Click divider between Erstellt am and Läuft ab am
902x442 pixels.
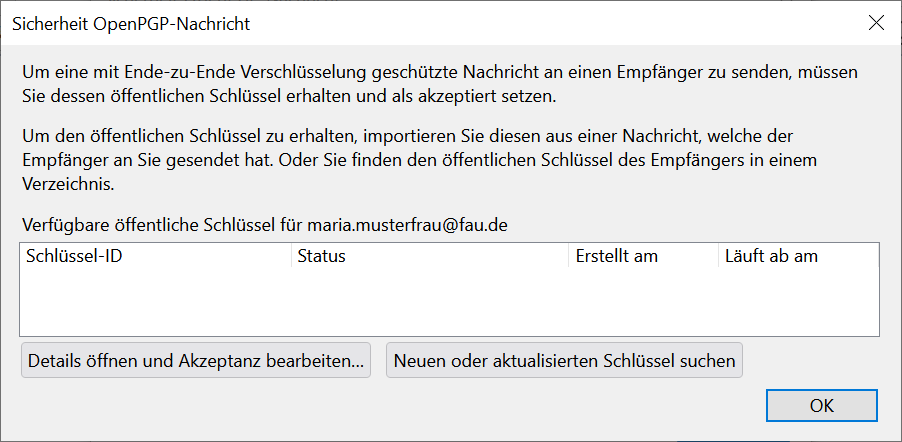coord(719,256)
